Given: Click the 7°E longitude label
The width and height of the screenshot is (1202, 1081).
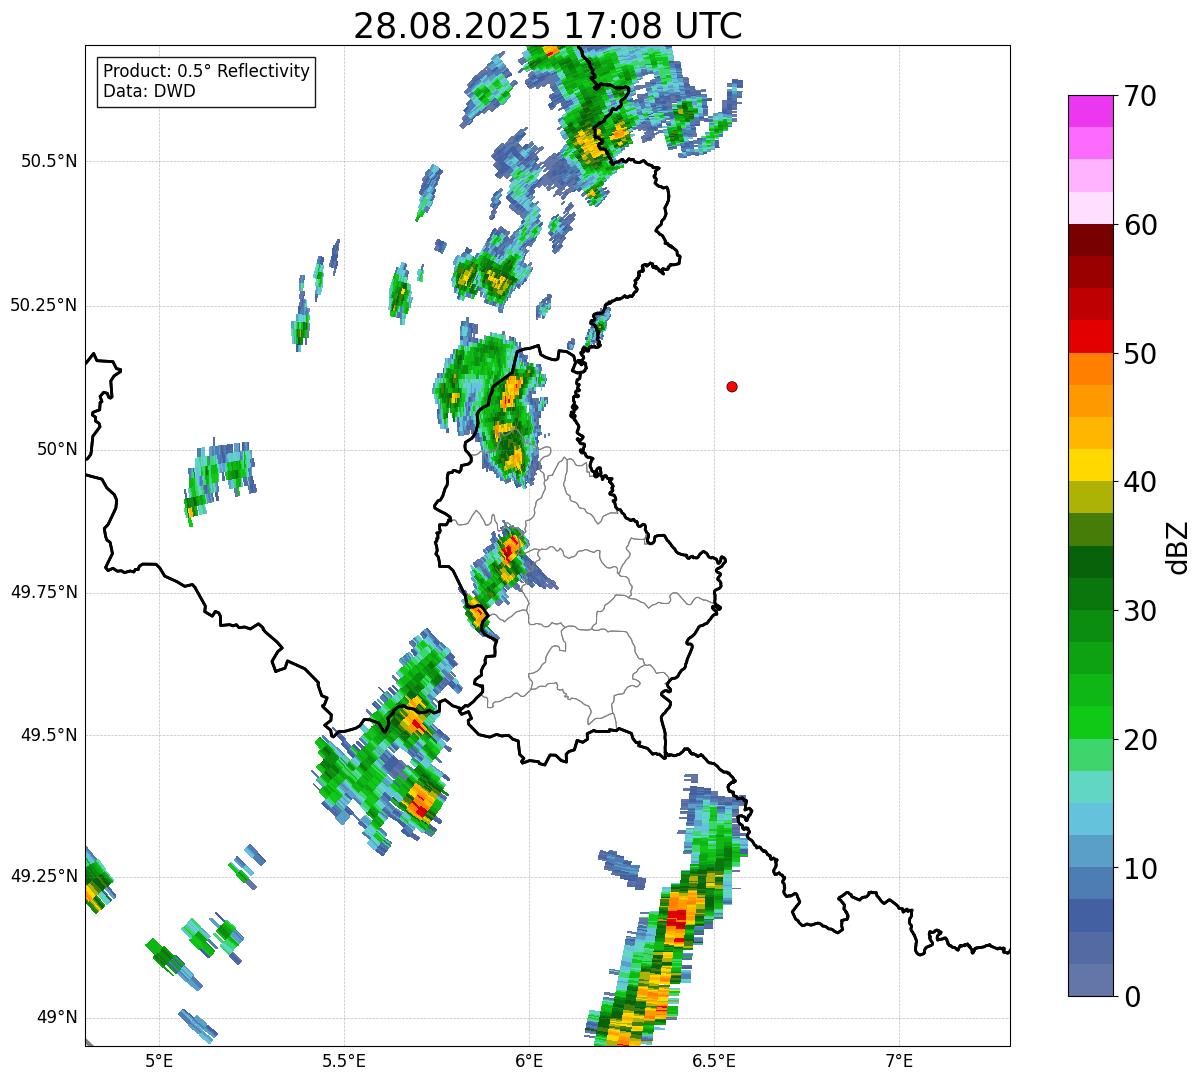Looking at the screenshot, I should tap(899, 1060).
